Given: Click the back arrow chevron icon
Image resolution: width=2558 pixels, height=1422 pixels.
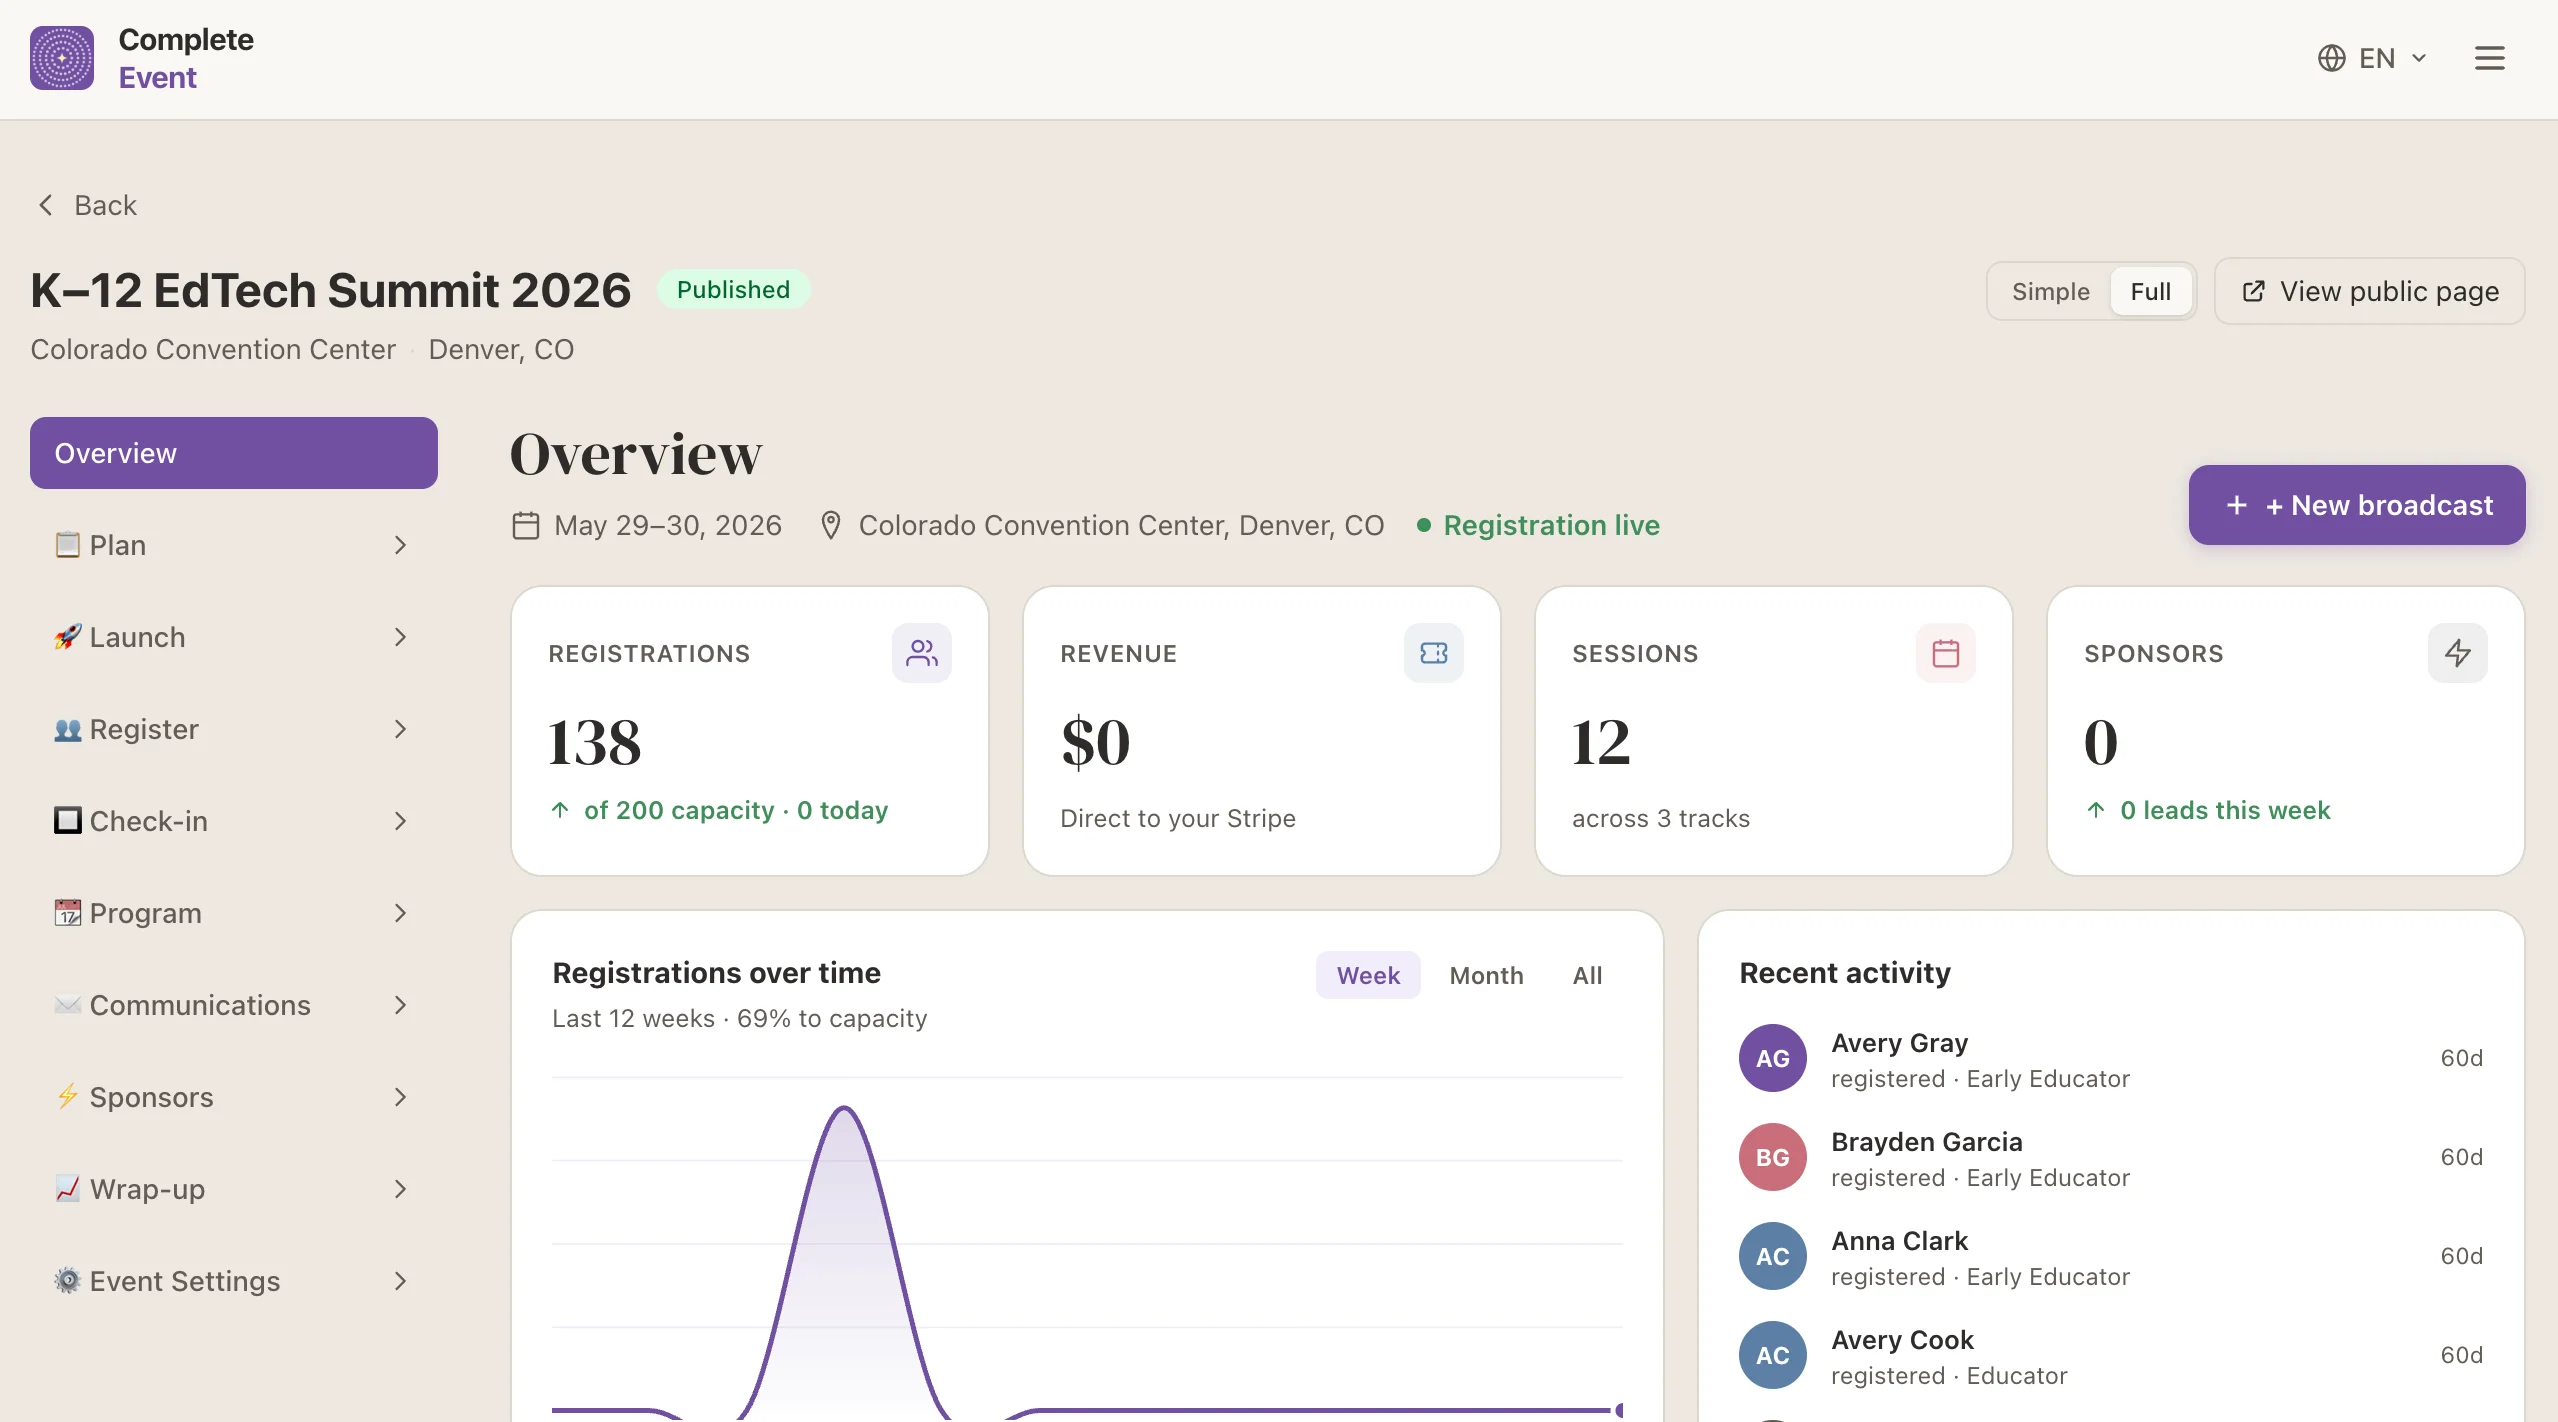Looking at the screenshot, I should pyautogui.click(x=45, y=205).
